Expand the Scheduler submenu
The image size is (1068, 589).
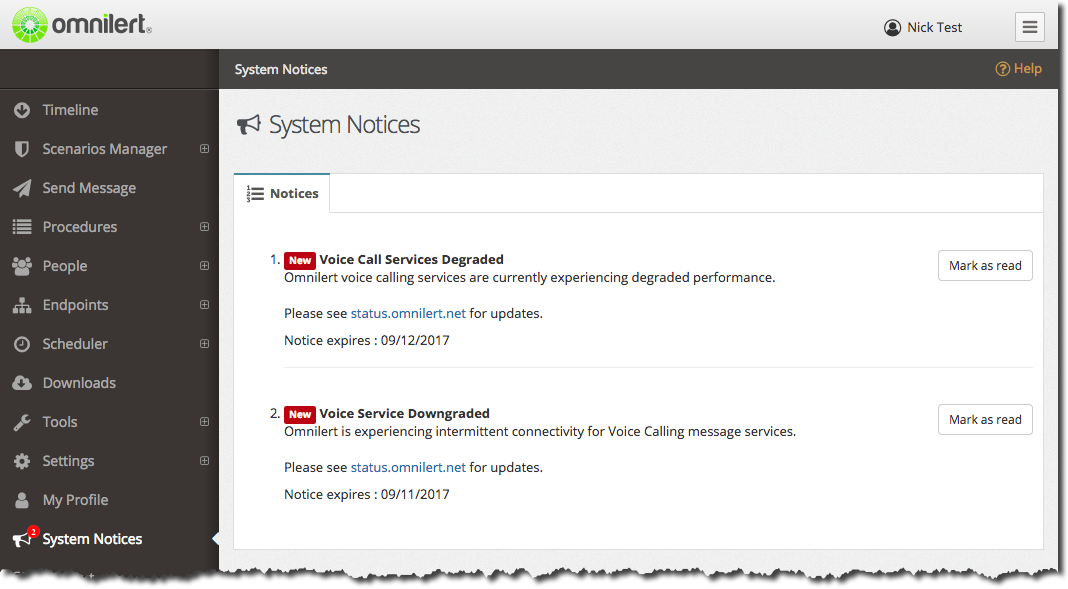tap(204, 344)
